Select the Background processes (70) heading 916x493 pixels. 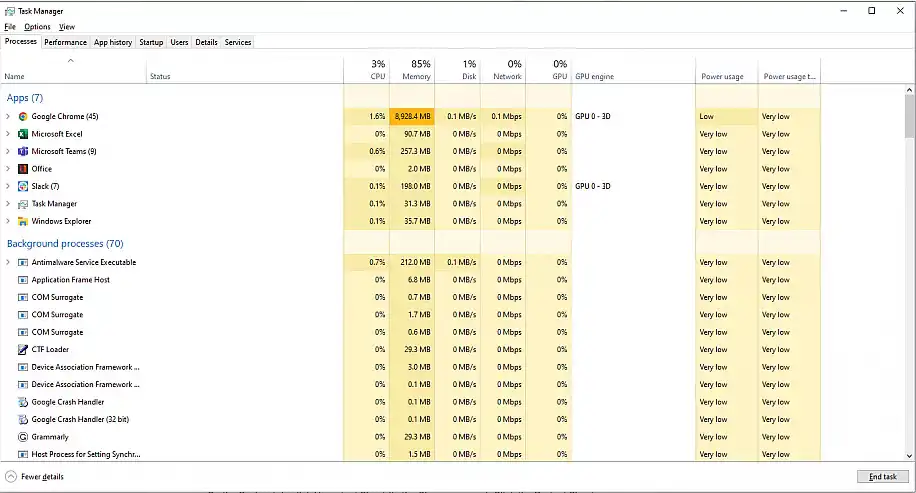(65, 244)
